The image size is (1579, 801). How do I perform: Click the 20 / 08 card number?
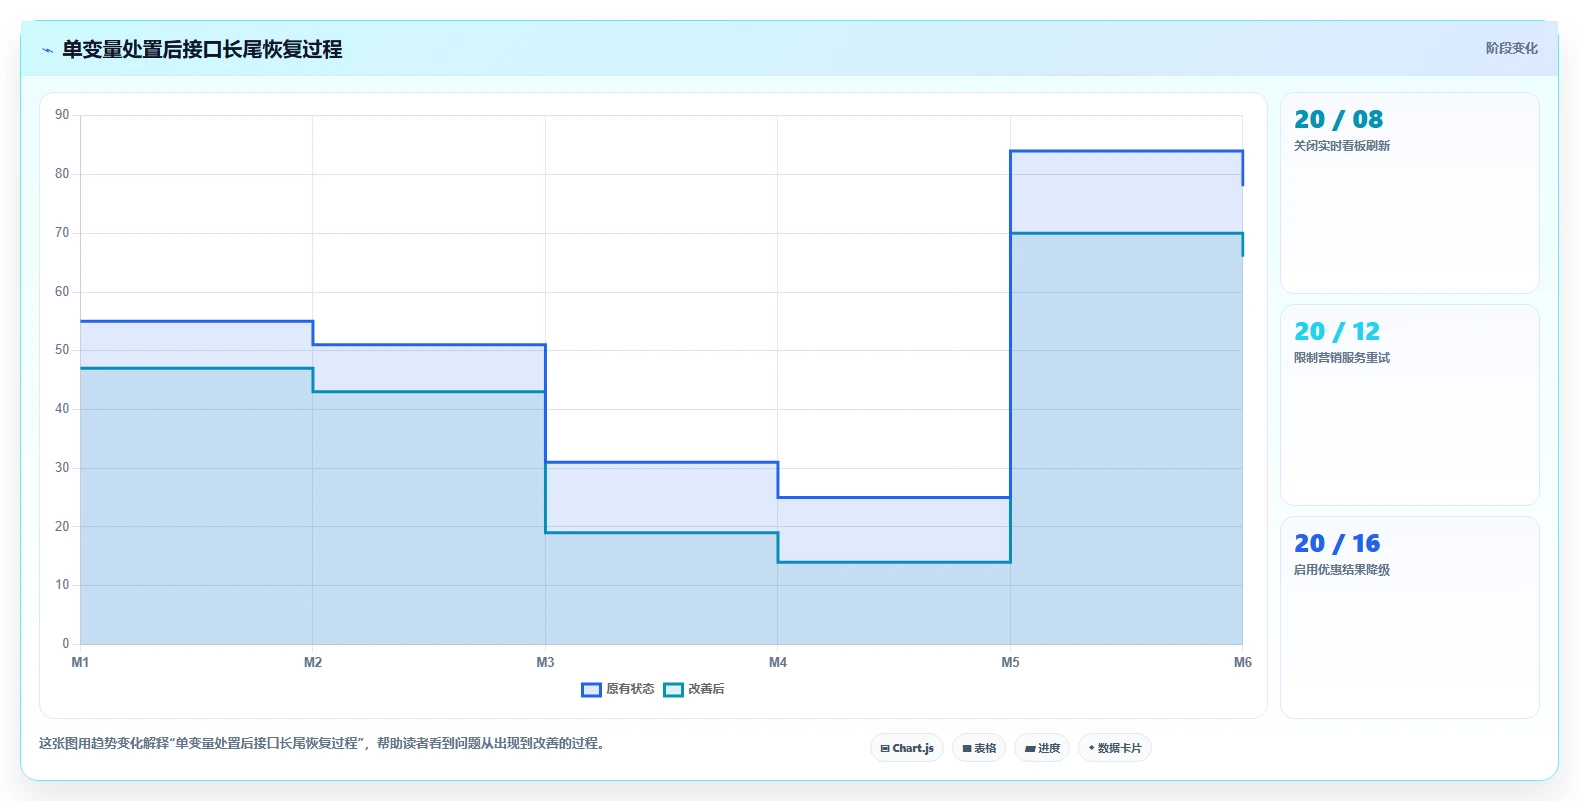coord(1338,119)
